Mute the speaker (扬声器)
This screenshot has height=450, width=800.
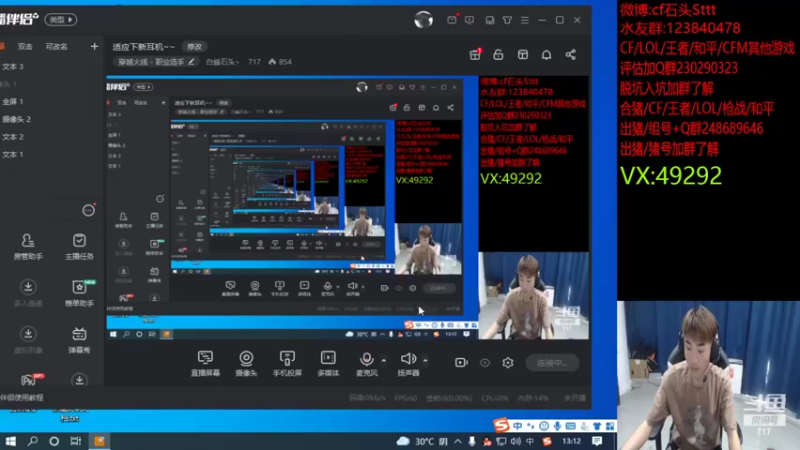coord(408,363)
